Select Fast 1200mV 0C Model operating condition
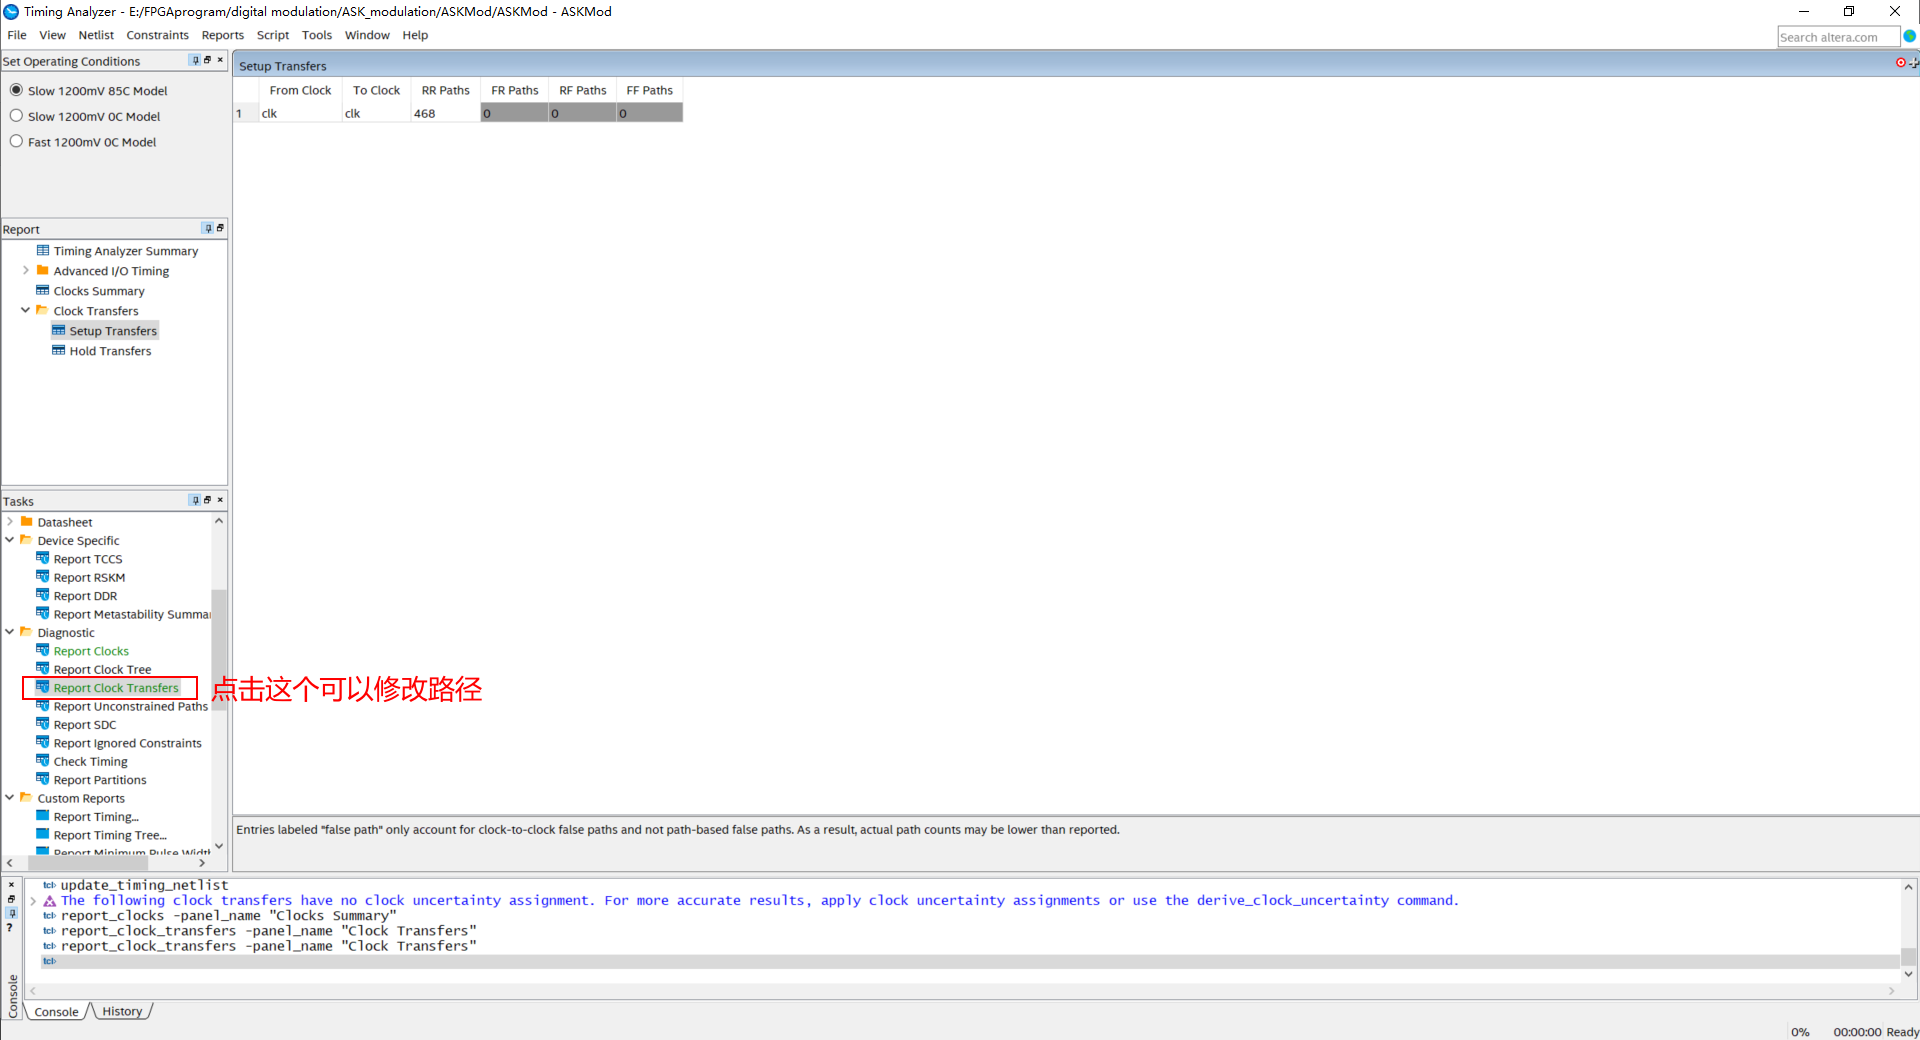This screenshot has width=1920, height=1040. coord(16,141)
